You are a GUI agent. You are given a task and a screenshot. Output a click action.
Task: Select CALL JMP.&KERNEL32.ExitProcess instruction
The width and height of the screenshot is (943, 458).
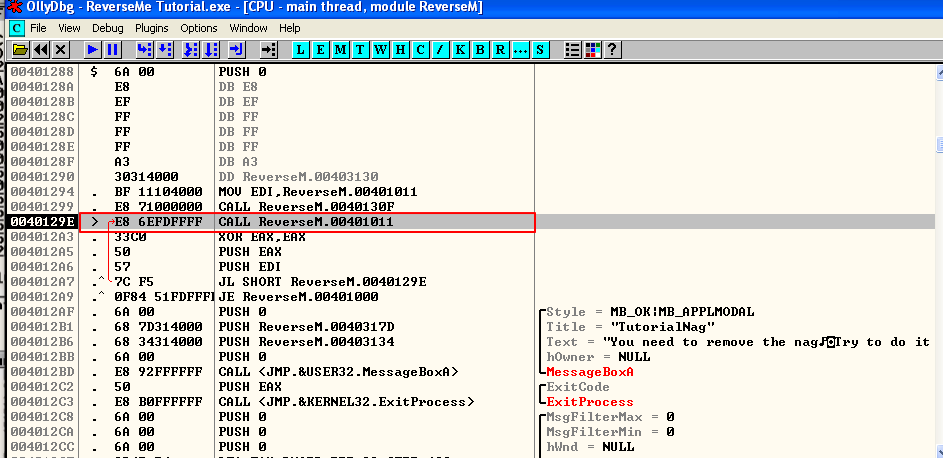pyautogui.click(x=346, y=402)
